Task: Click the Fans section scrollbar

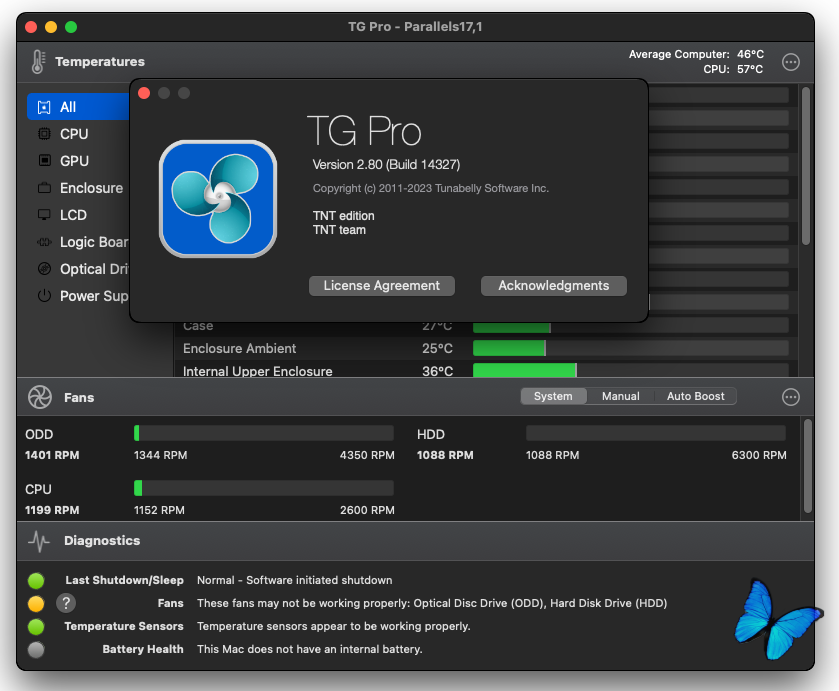Action: coord(807,466)
